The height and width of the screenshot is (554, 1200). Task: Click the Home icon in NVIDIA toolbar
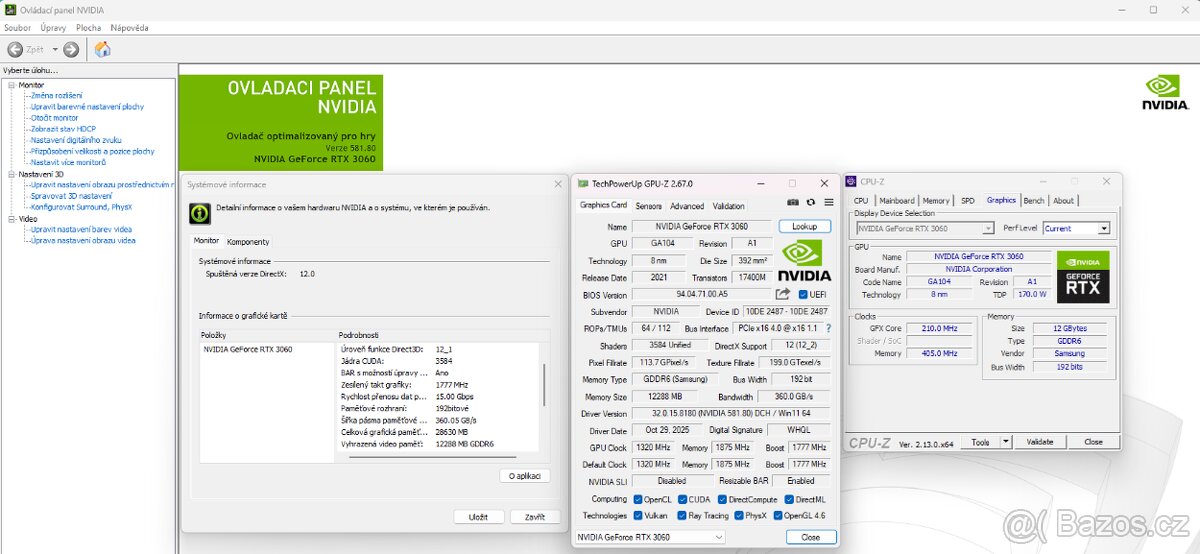click(102, 49)
